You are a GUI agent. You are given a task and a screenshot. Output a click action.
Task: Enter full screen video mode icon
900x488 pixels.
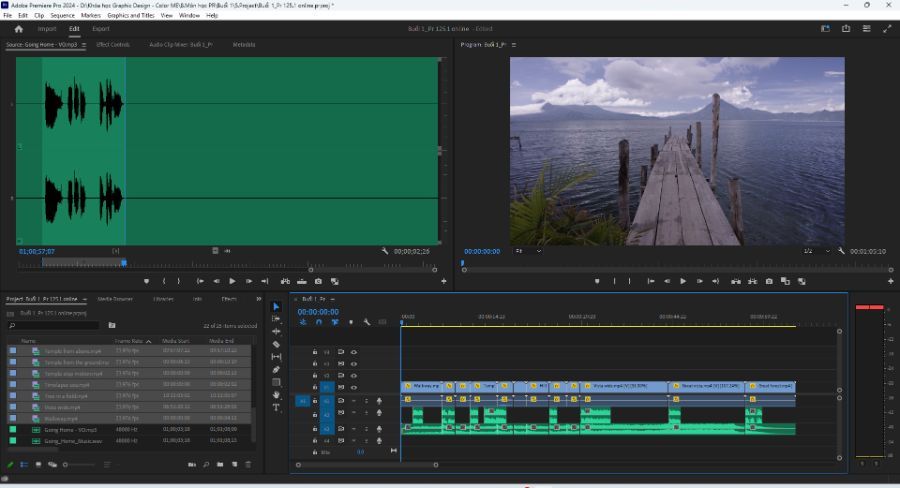[887, 29]
